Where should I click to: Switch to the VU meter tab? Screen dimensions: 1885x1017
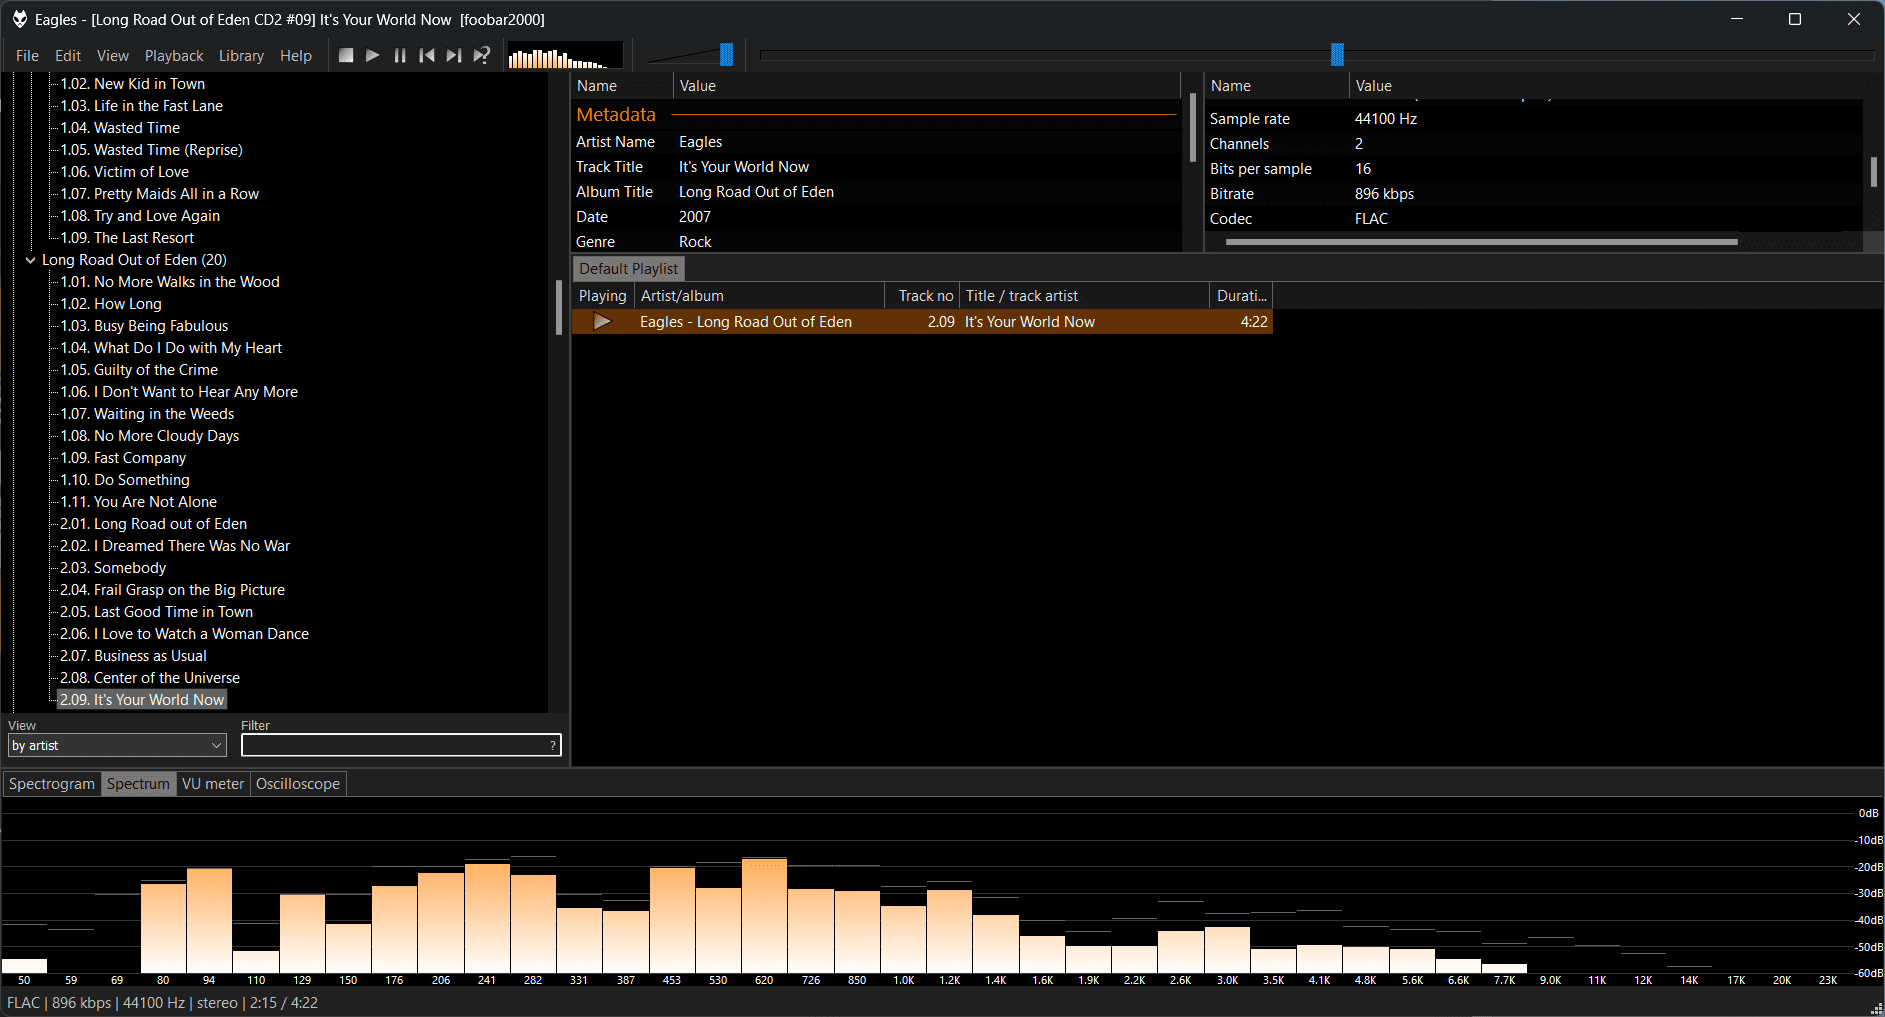213,784
